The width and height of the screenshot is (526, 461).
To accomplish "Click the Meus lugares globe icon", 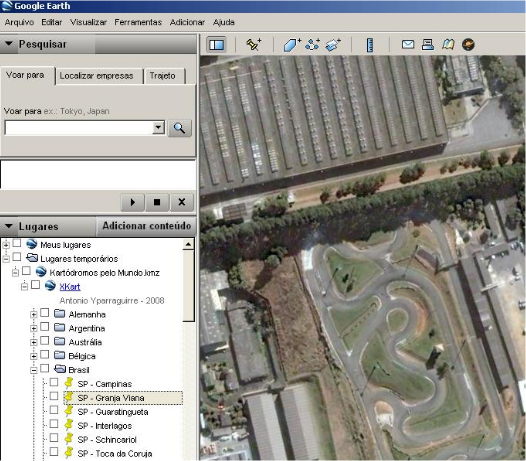I will point(32,244).
